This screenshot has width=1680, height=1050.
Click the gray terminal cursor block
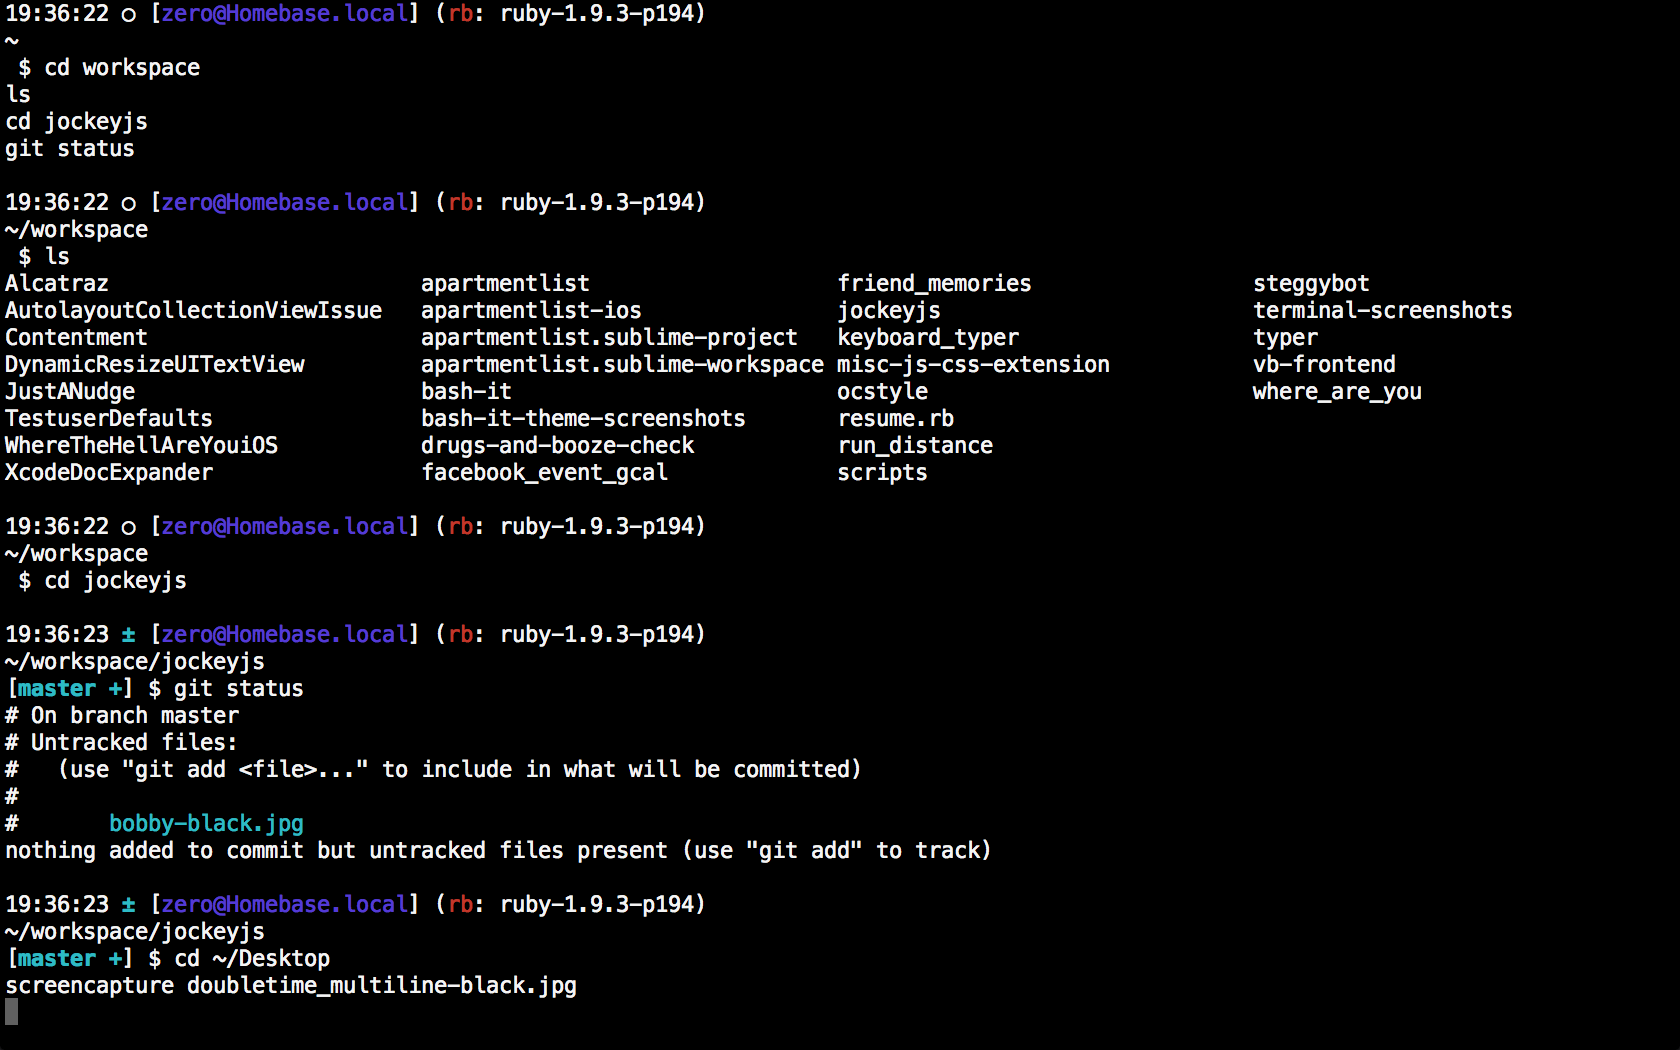pos(12,1012)
